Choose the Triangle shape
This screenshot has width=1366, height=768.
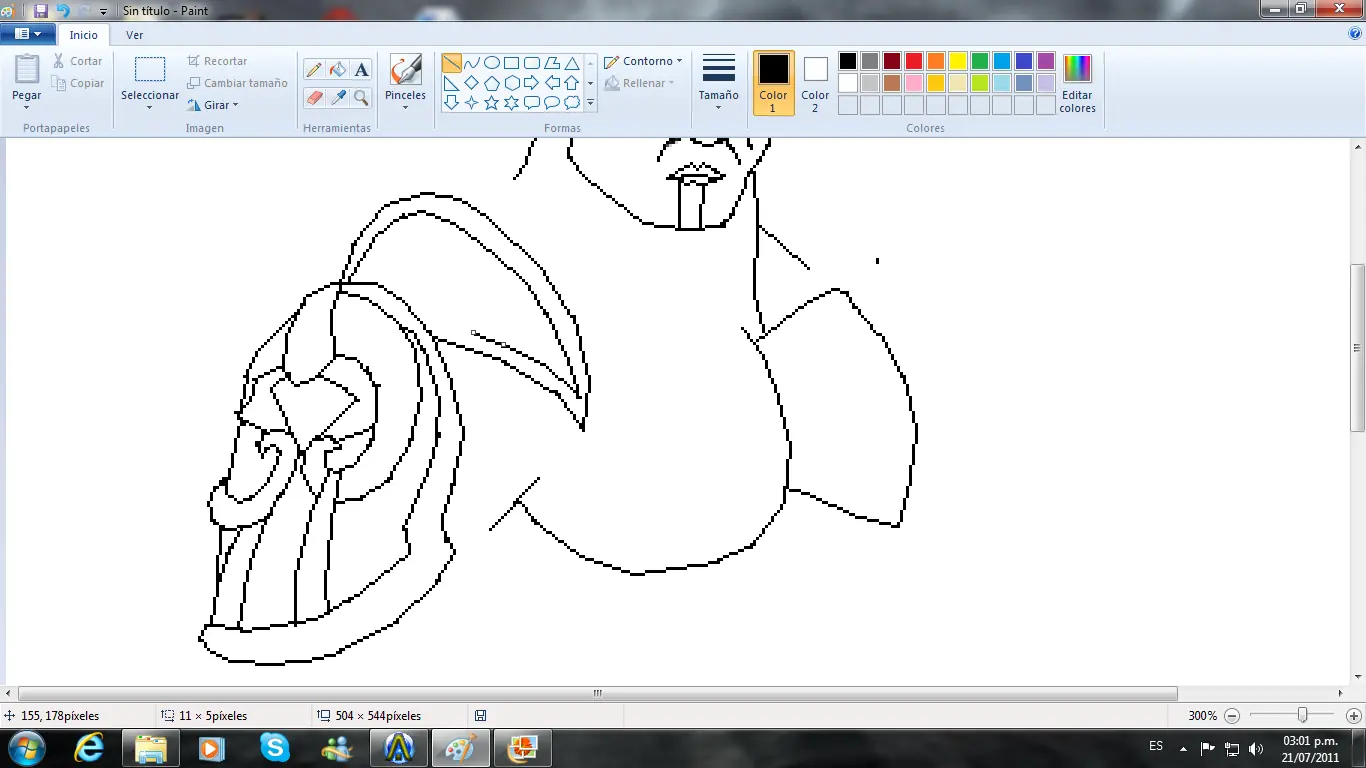coord(572,63)
